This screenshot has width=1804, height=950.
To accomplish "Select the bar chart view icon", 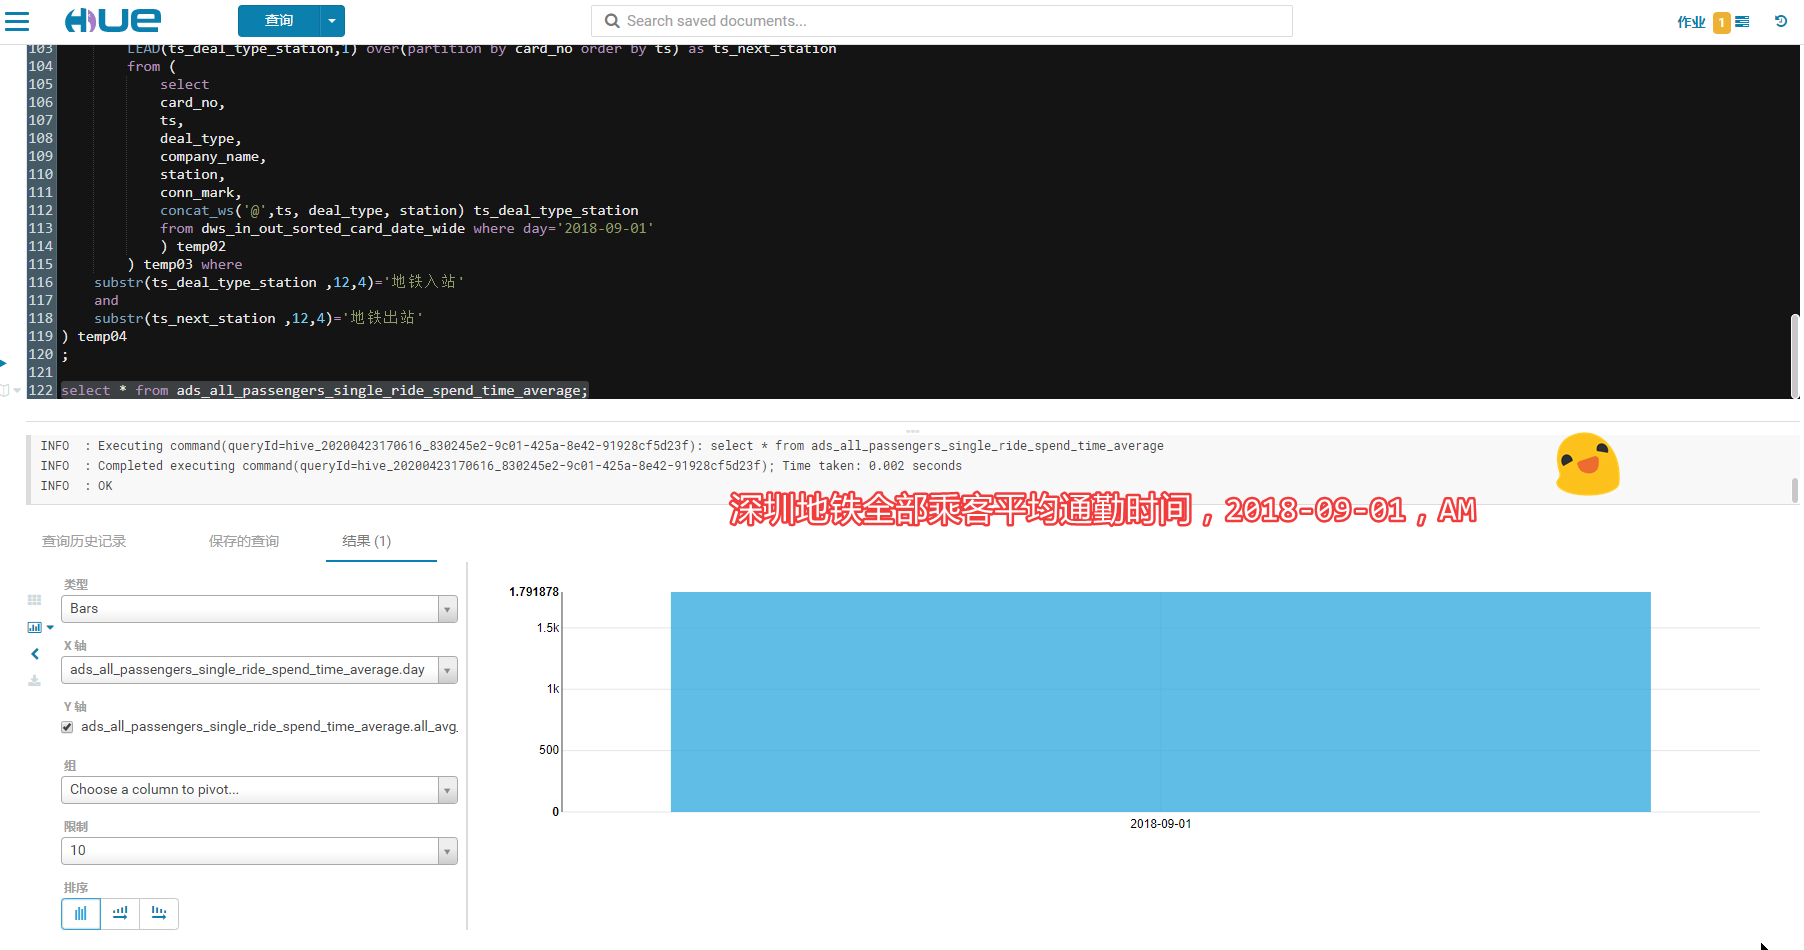I will (x=35, y=627).
